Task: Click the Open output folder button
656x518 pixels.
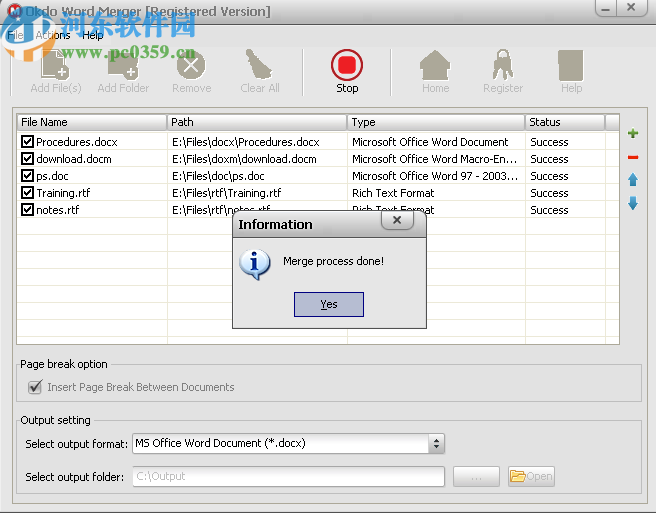Action: pos(531,476)
